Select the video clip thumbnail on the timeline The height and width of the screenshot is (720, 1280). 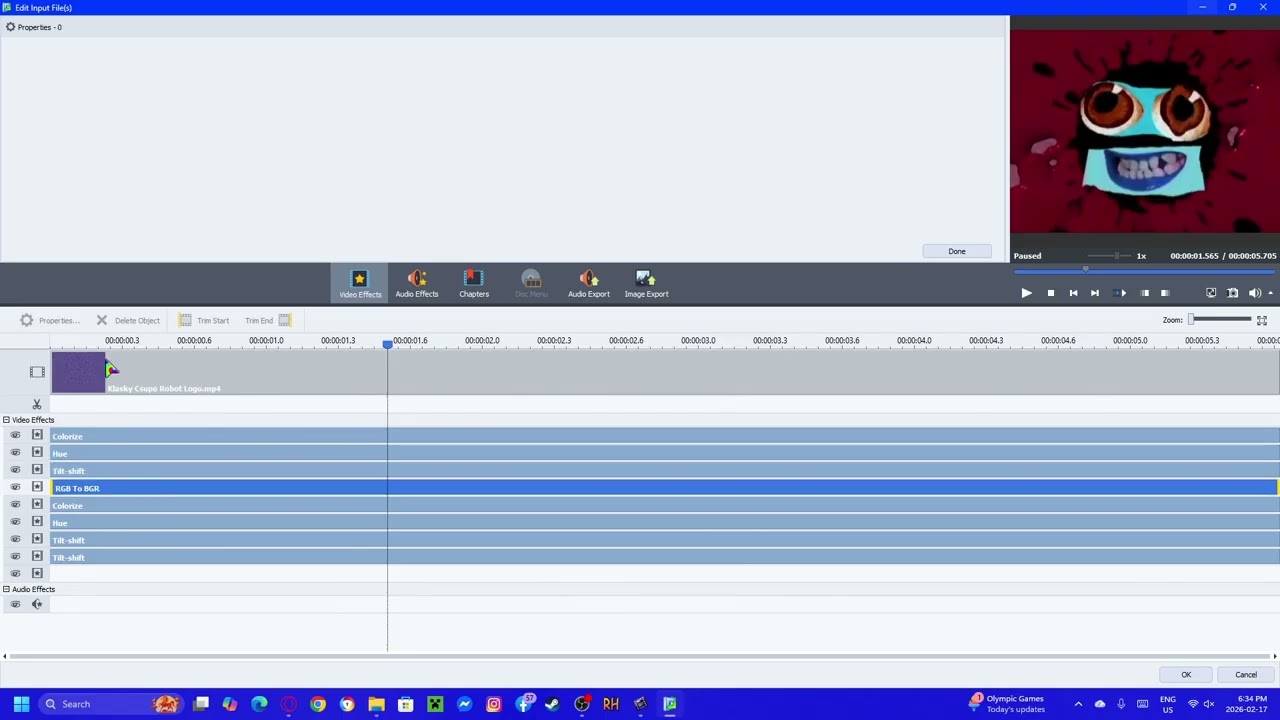coord(78,372)
